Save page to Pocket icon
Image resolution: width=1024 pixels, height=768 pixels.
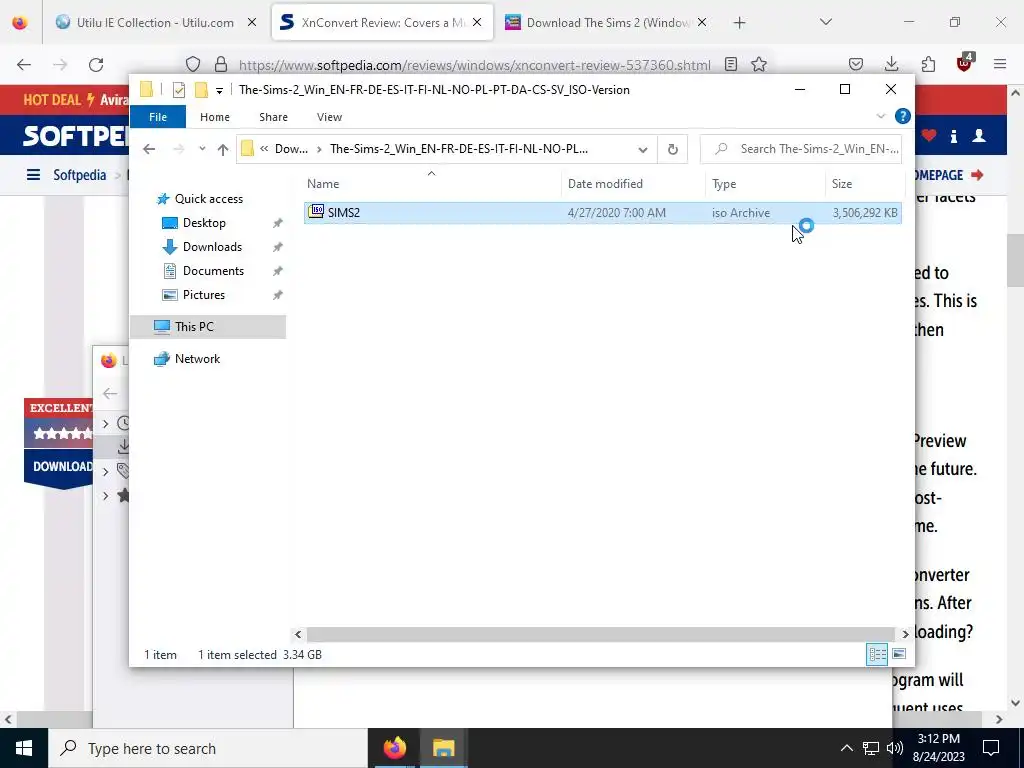point(856,64)
